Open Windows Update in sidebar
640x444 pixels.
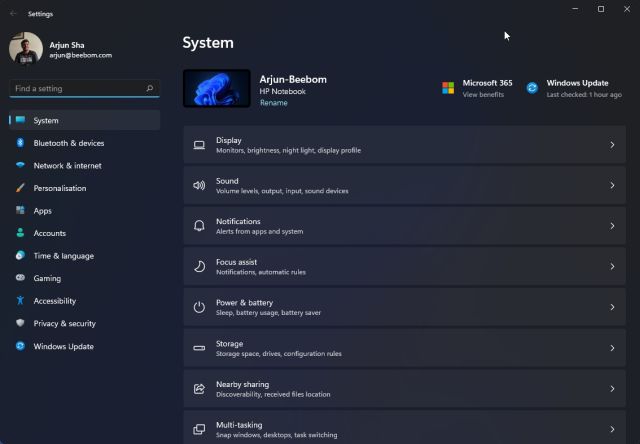click(x=84, y=346)
